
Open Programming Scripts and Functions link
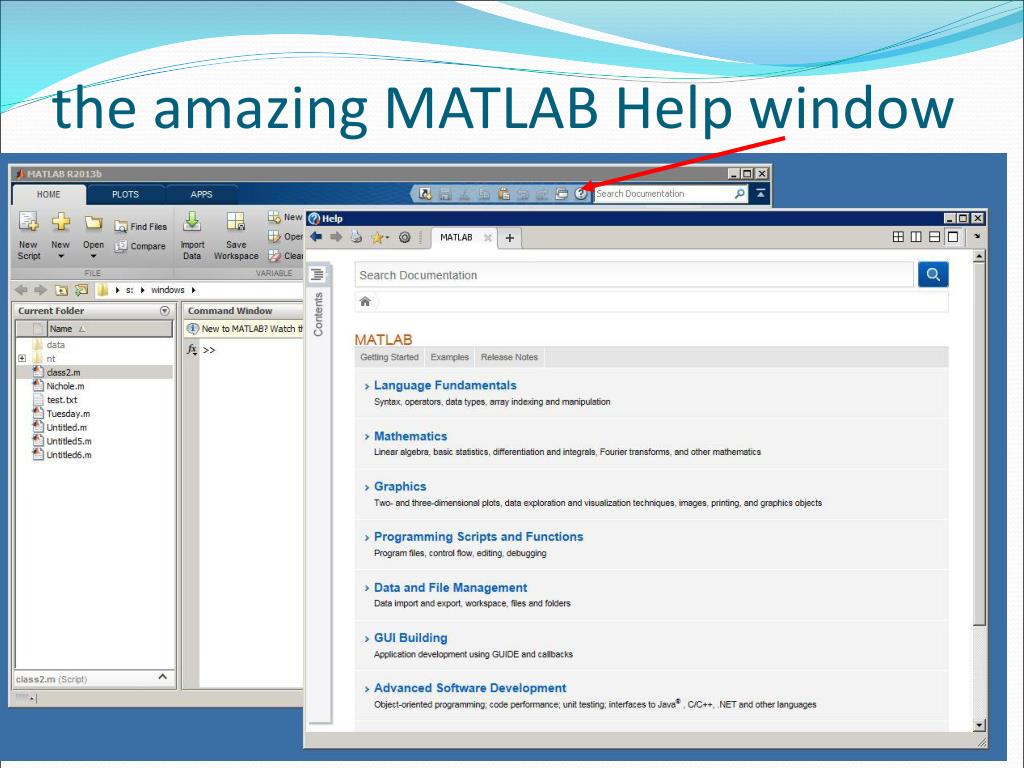click(478, 537)
